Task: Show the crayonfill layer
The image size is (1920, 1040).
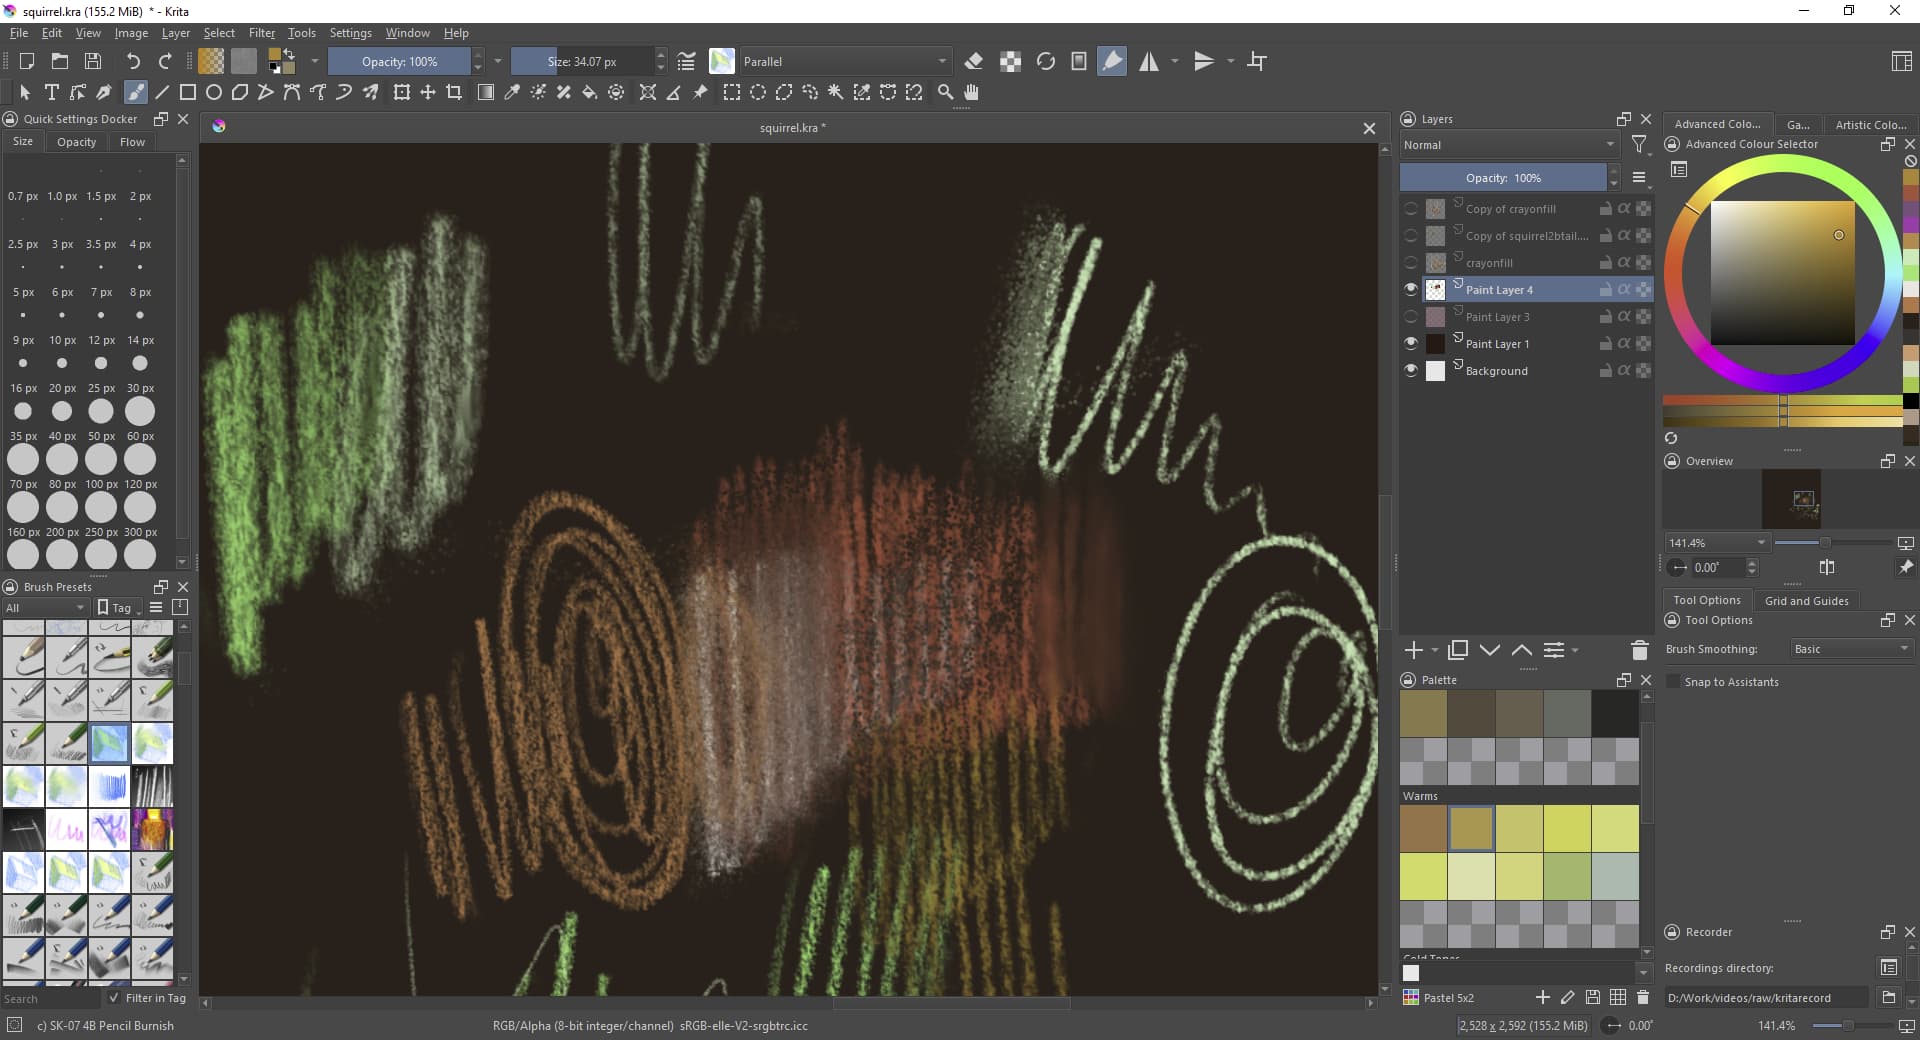Action: pyautogui.click(x=1411, y=263)
